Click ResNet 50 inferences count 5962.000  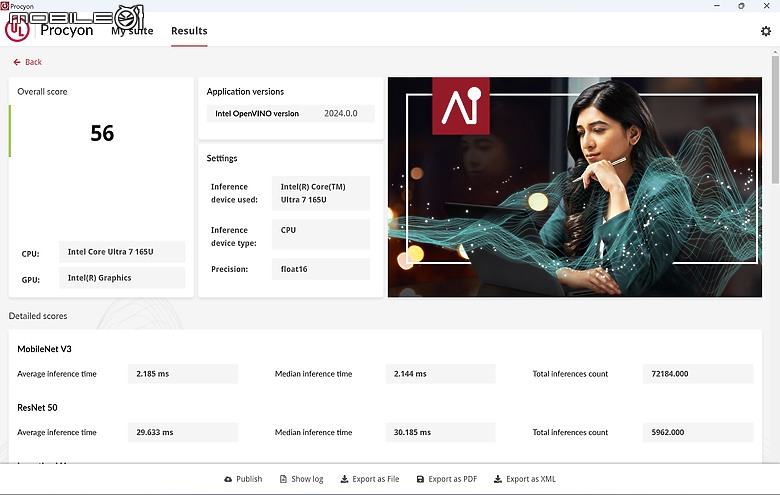pyautogui.click(x=698, y=432)
